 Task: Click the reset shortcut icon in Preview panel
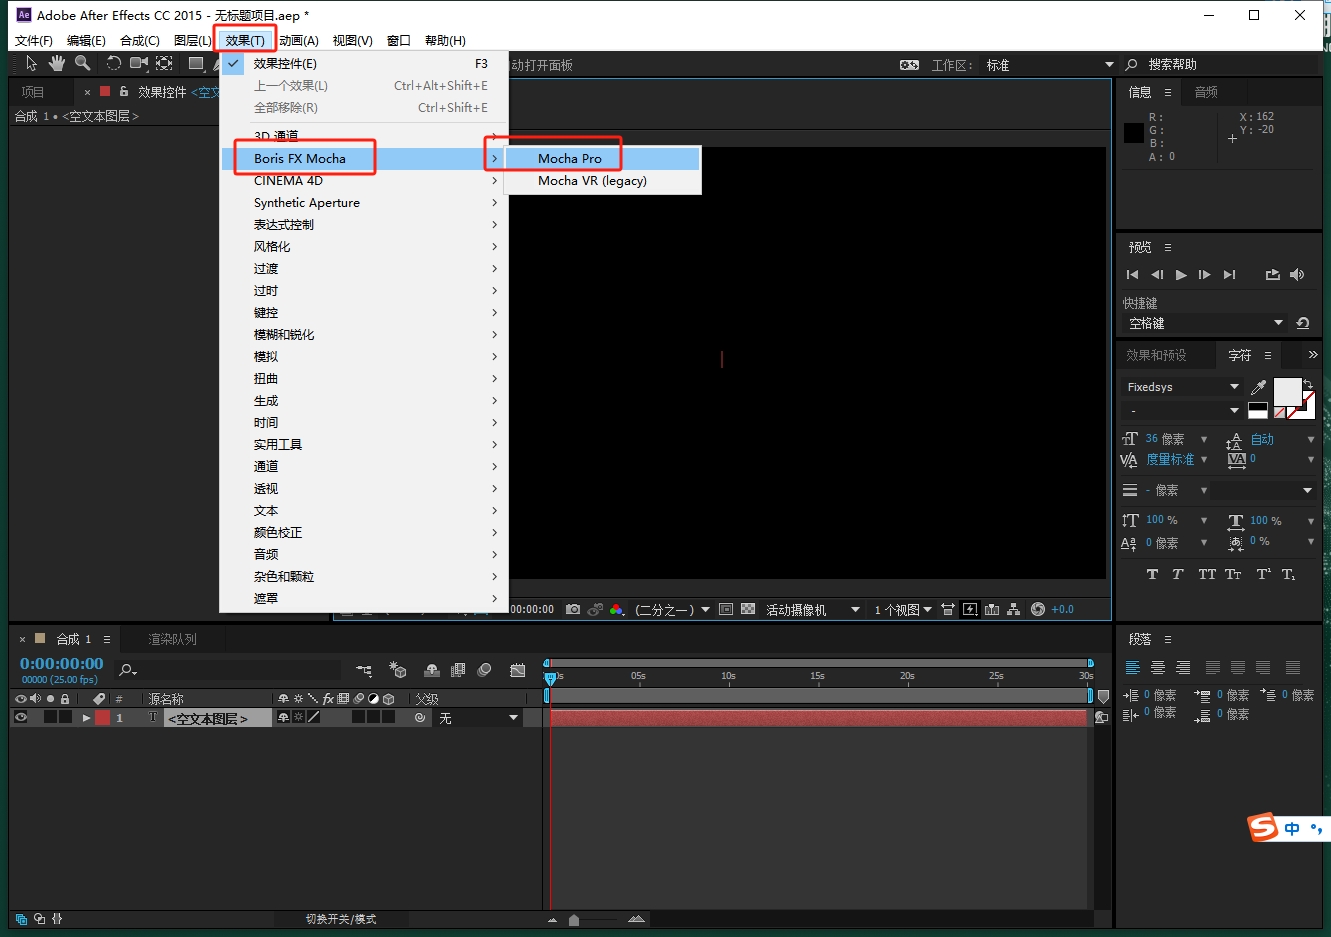coord(1302,323)
